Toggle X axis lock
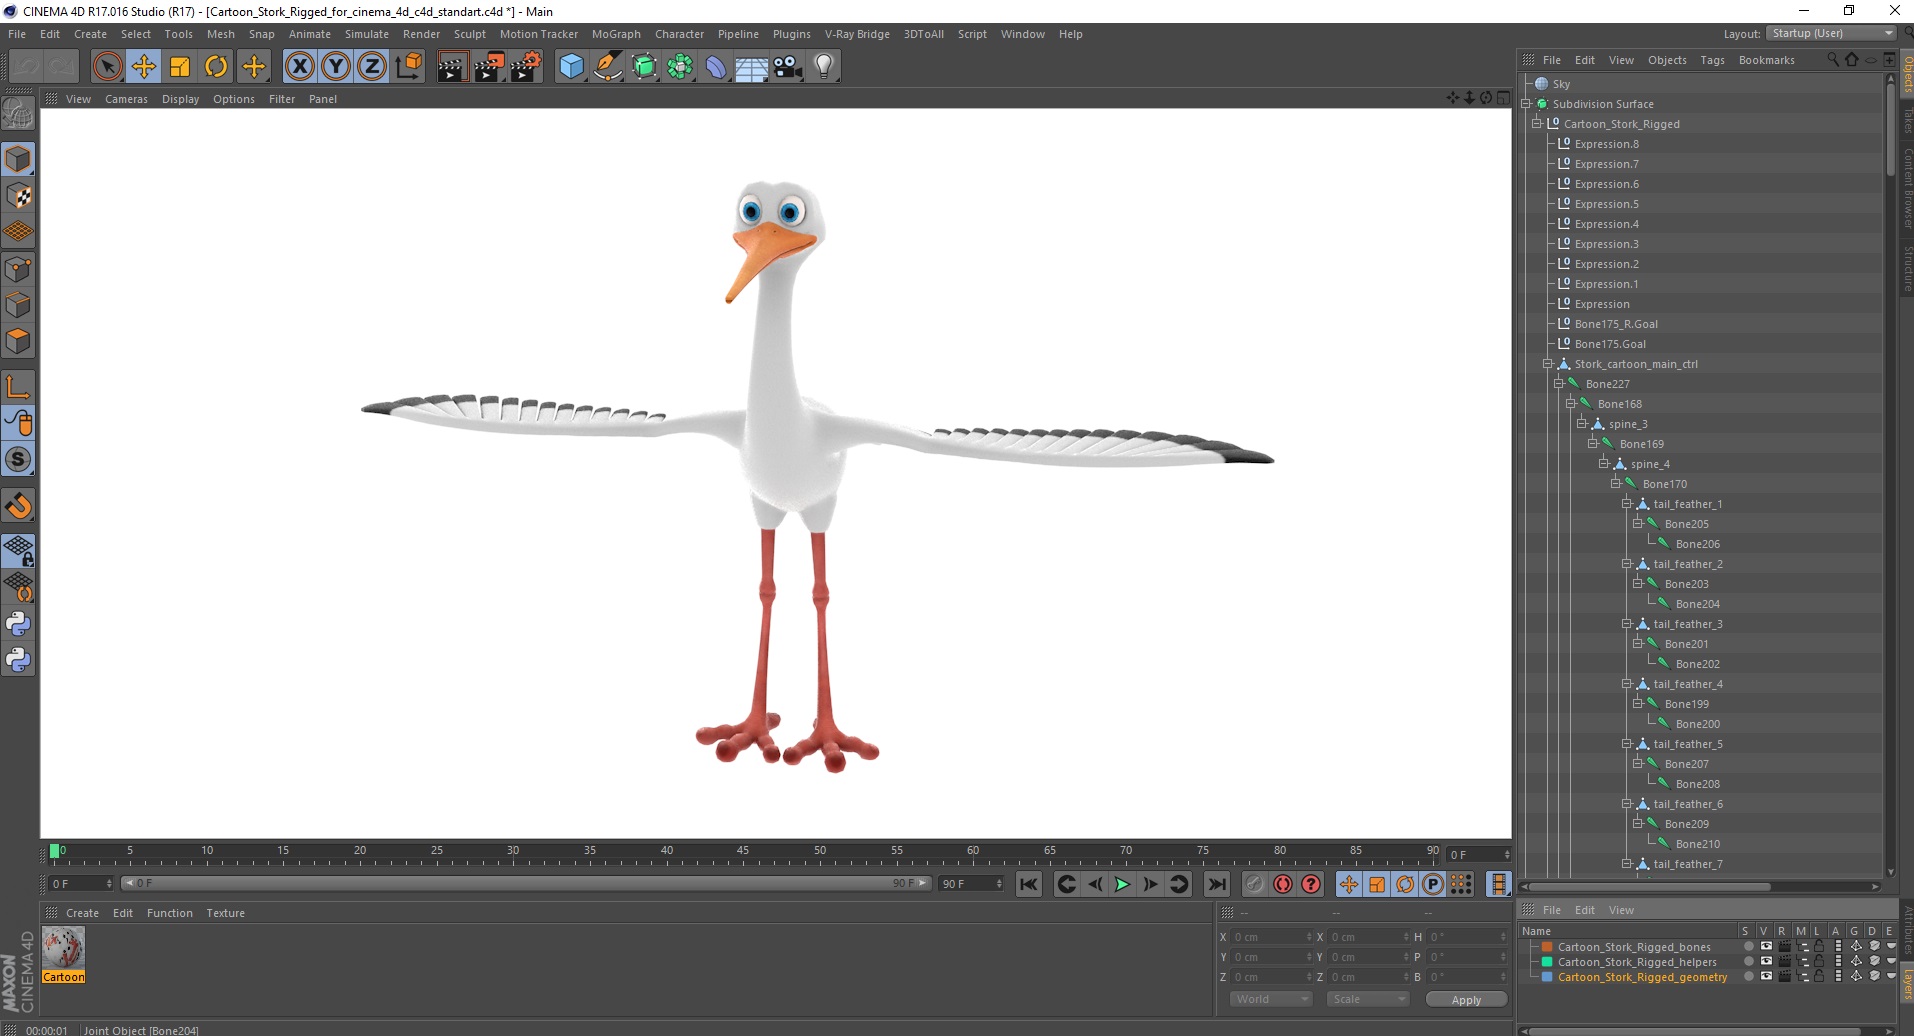This screenshot has width=1914, height=1036. coord(299,67)
